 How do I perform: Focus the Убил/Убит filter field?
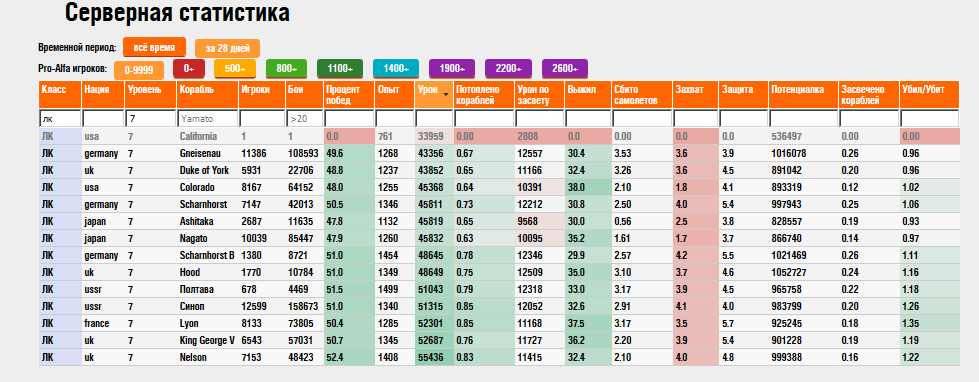point(929,118)
